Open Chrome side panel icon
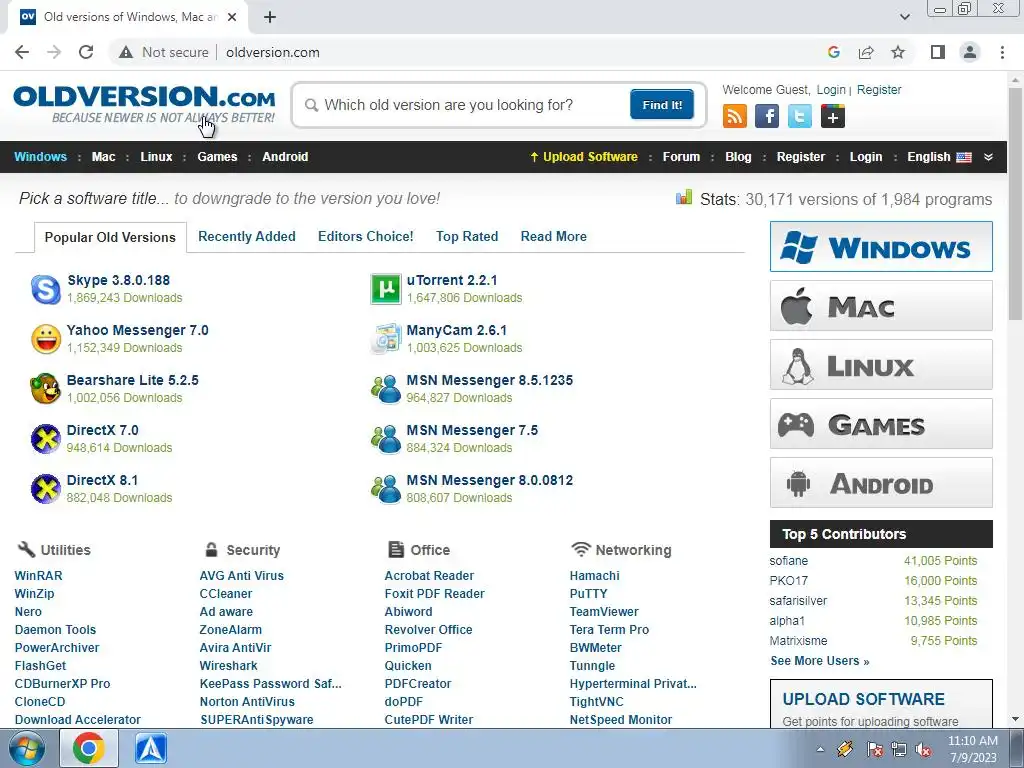1024x768 pixels. [x=938, y=52]
